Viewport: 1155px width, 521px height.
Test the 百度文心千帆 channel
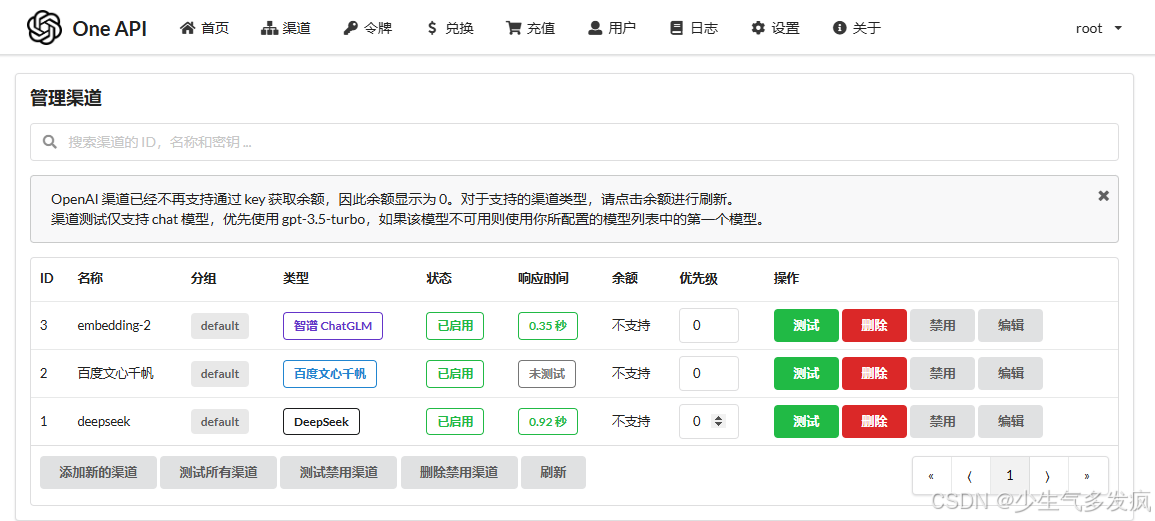(x=806, y=374)
